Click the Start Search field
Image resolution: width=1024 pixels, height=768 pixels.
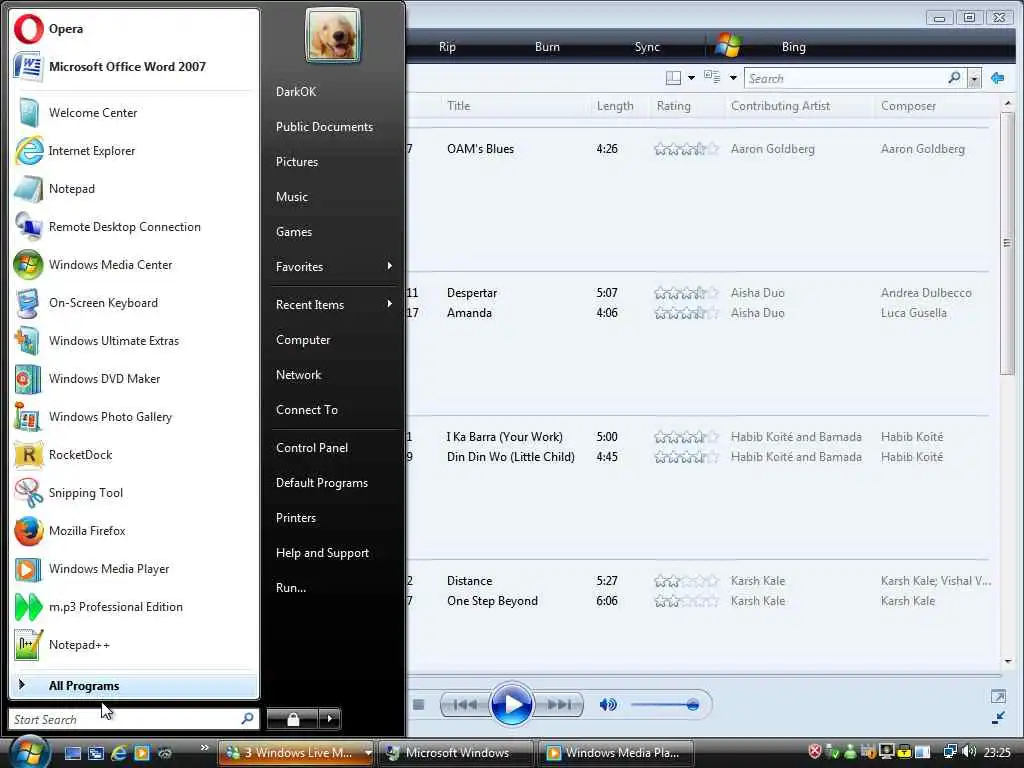133,719
